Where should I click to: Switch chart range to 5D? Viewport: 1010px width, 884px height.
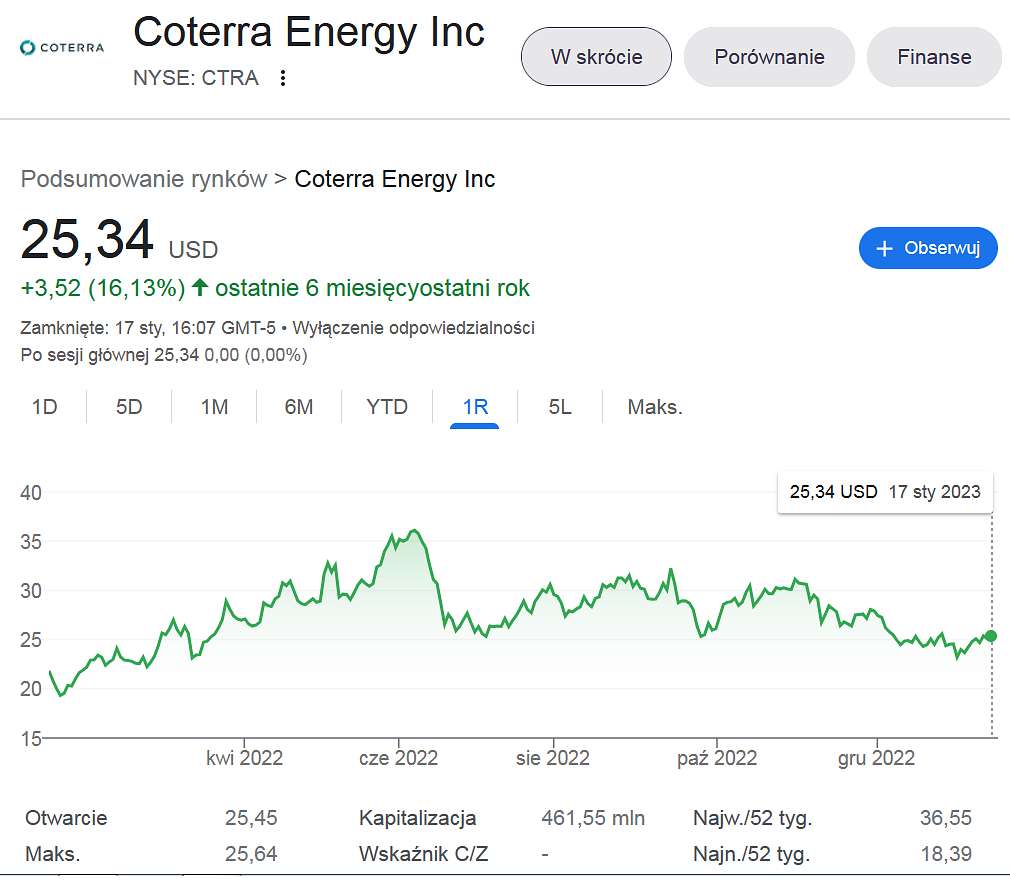pyautogui.click(x=129, y=407)
